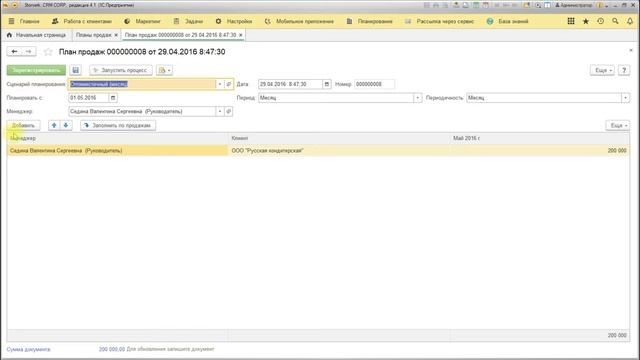Open the sections grid icon
The height and width of the screenshot is (360, 640).
571,21
